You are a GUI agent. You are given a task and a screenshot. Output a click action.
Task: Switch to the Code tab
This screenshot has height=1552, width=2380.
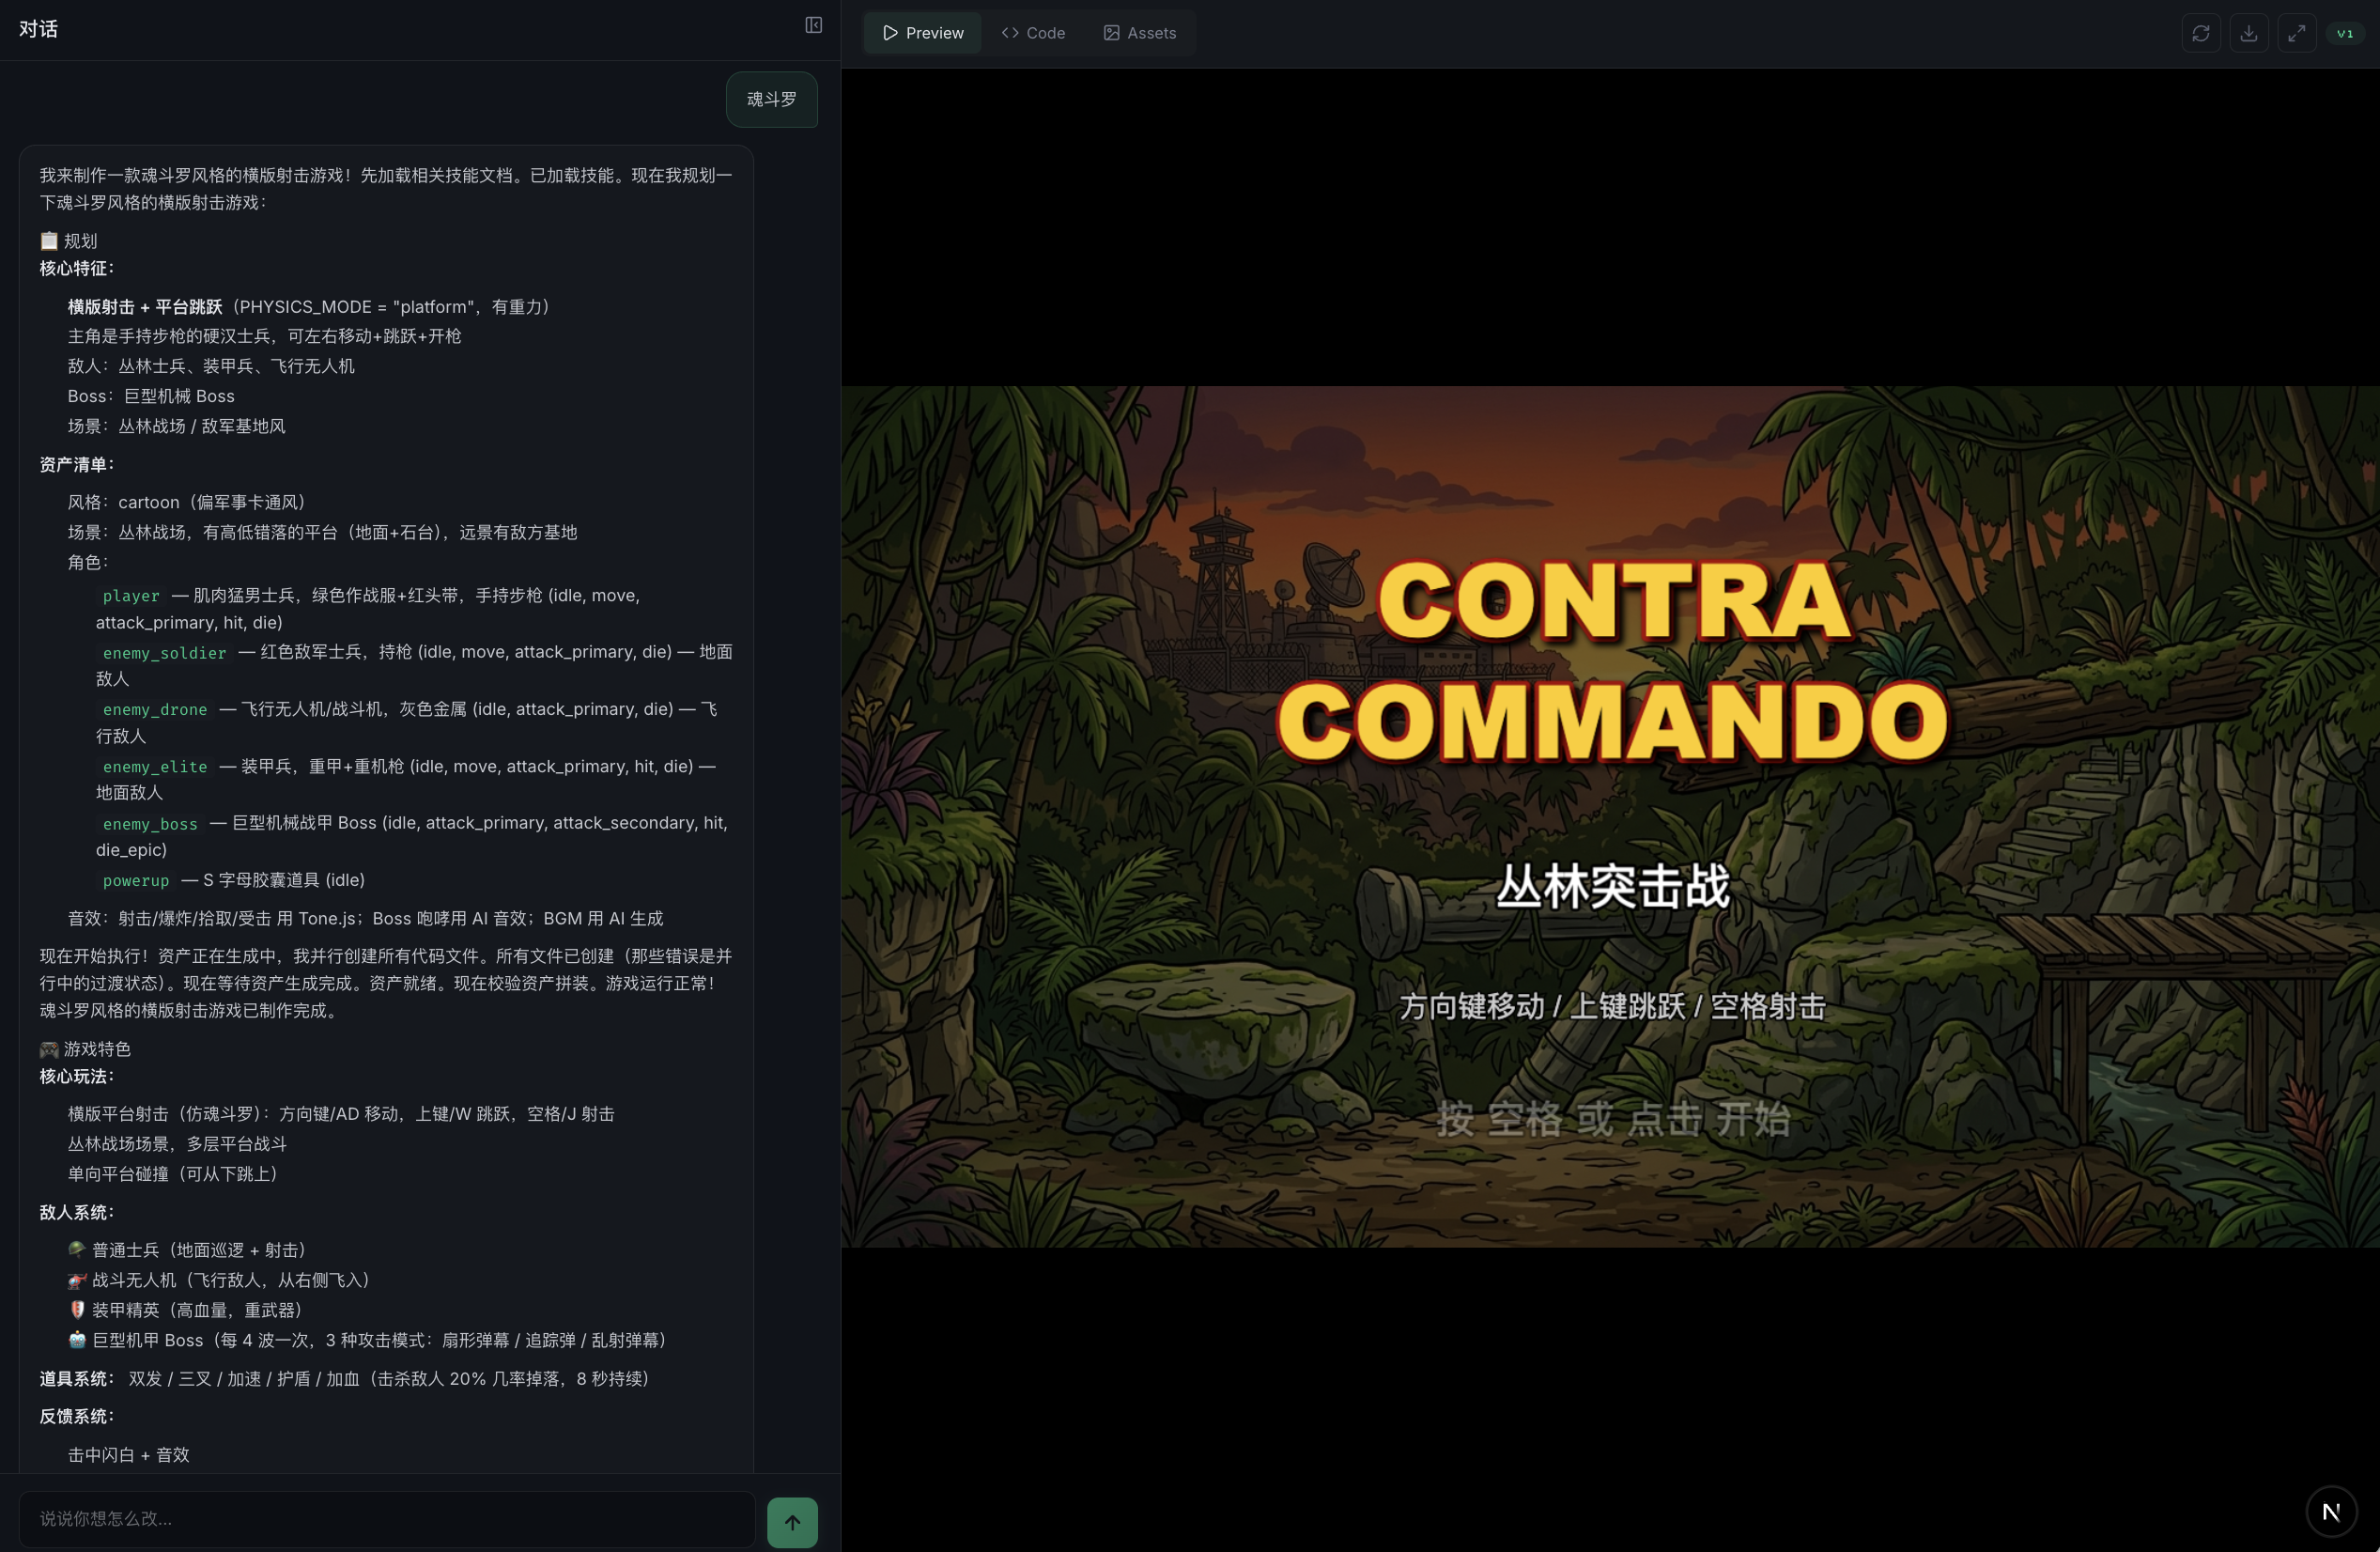(1033, 32)
